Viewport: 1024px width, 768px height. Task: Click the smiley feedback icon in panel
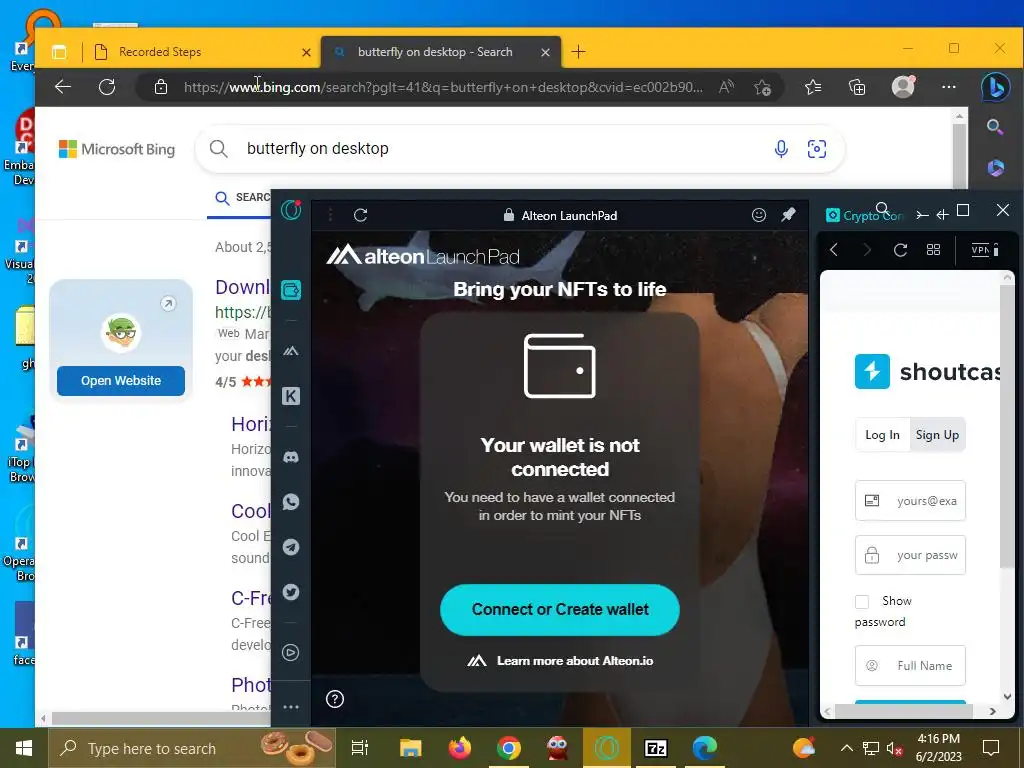tap(758, 215)
